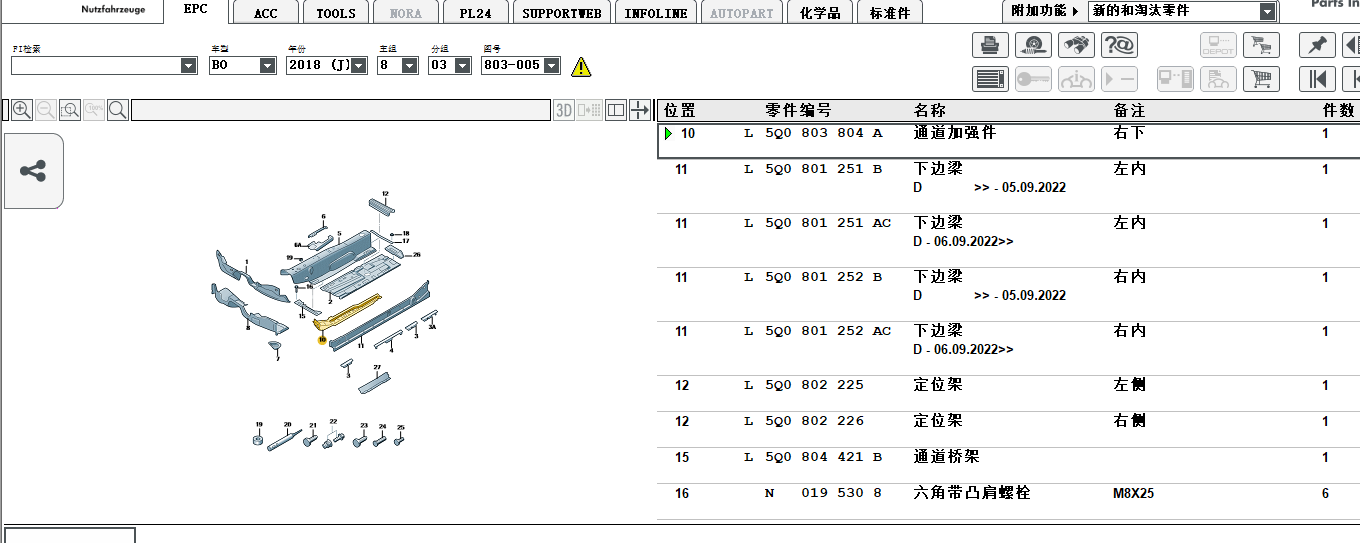1360x543 pixels.
Task: Open the FI检索 dropdown
Action: [189, 66]
